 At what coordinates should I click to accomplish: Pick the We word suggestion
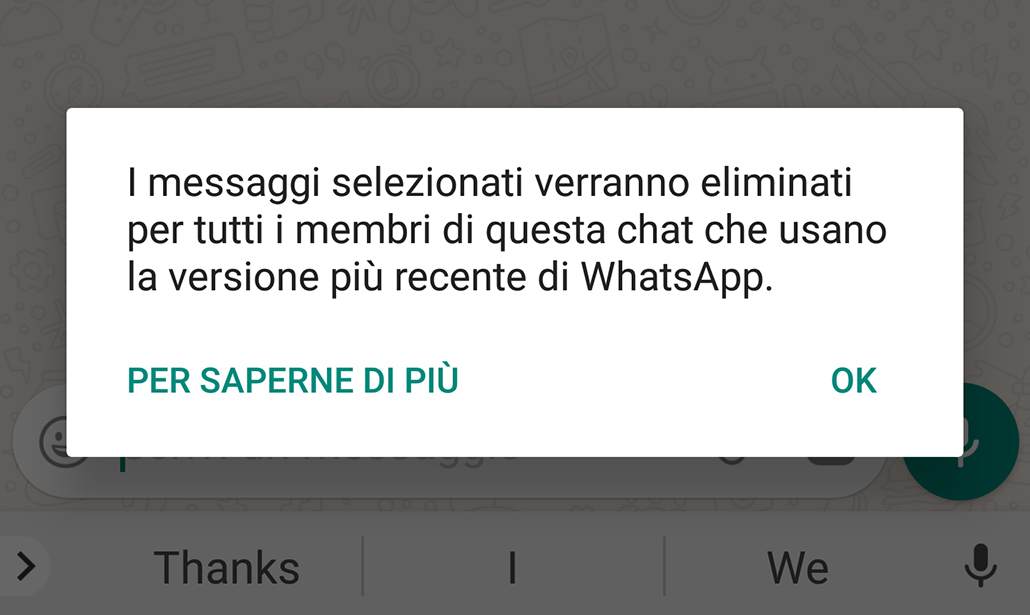(x=797, y=568)
